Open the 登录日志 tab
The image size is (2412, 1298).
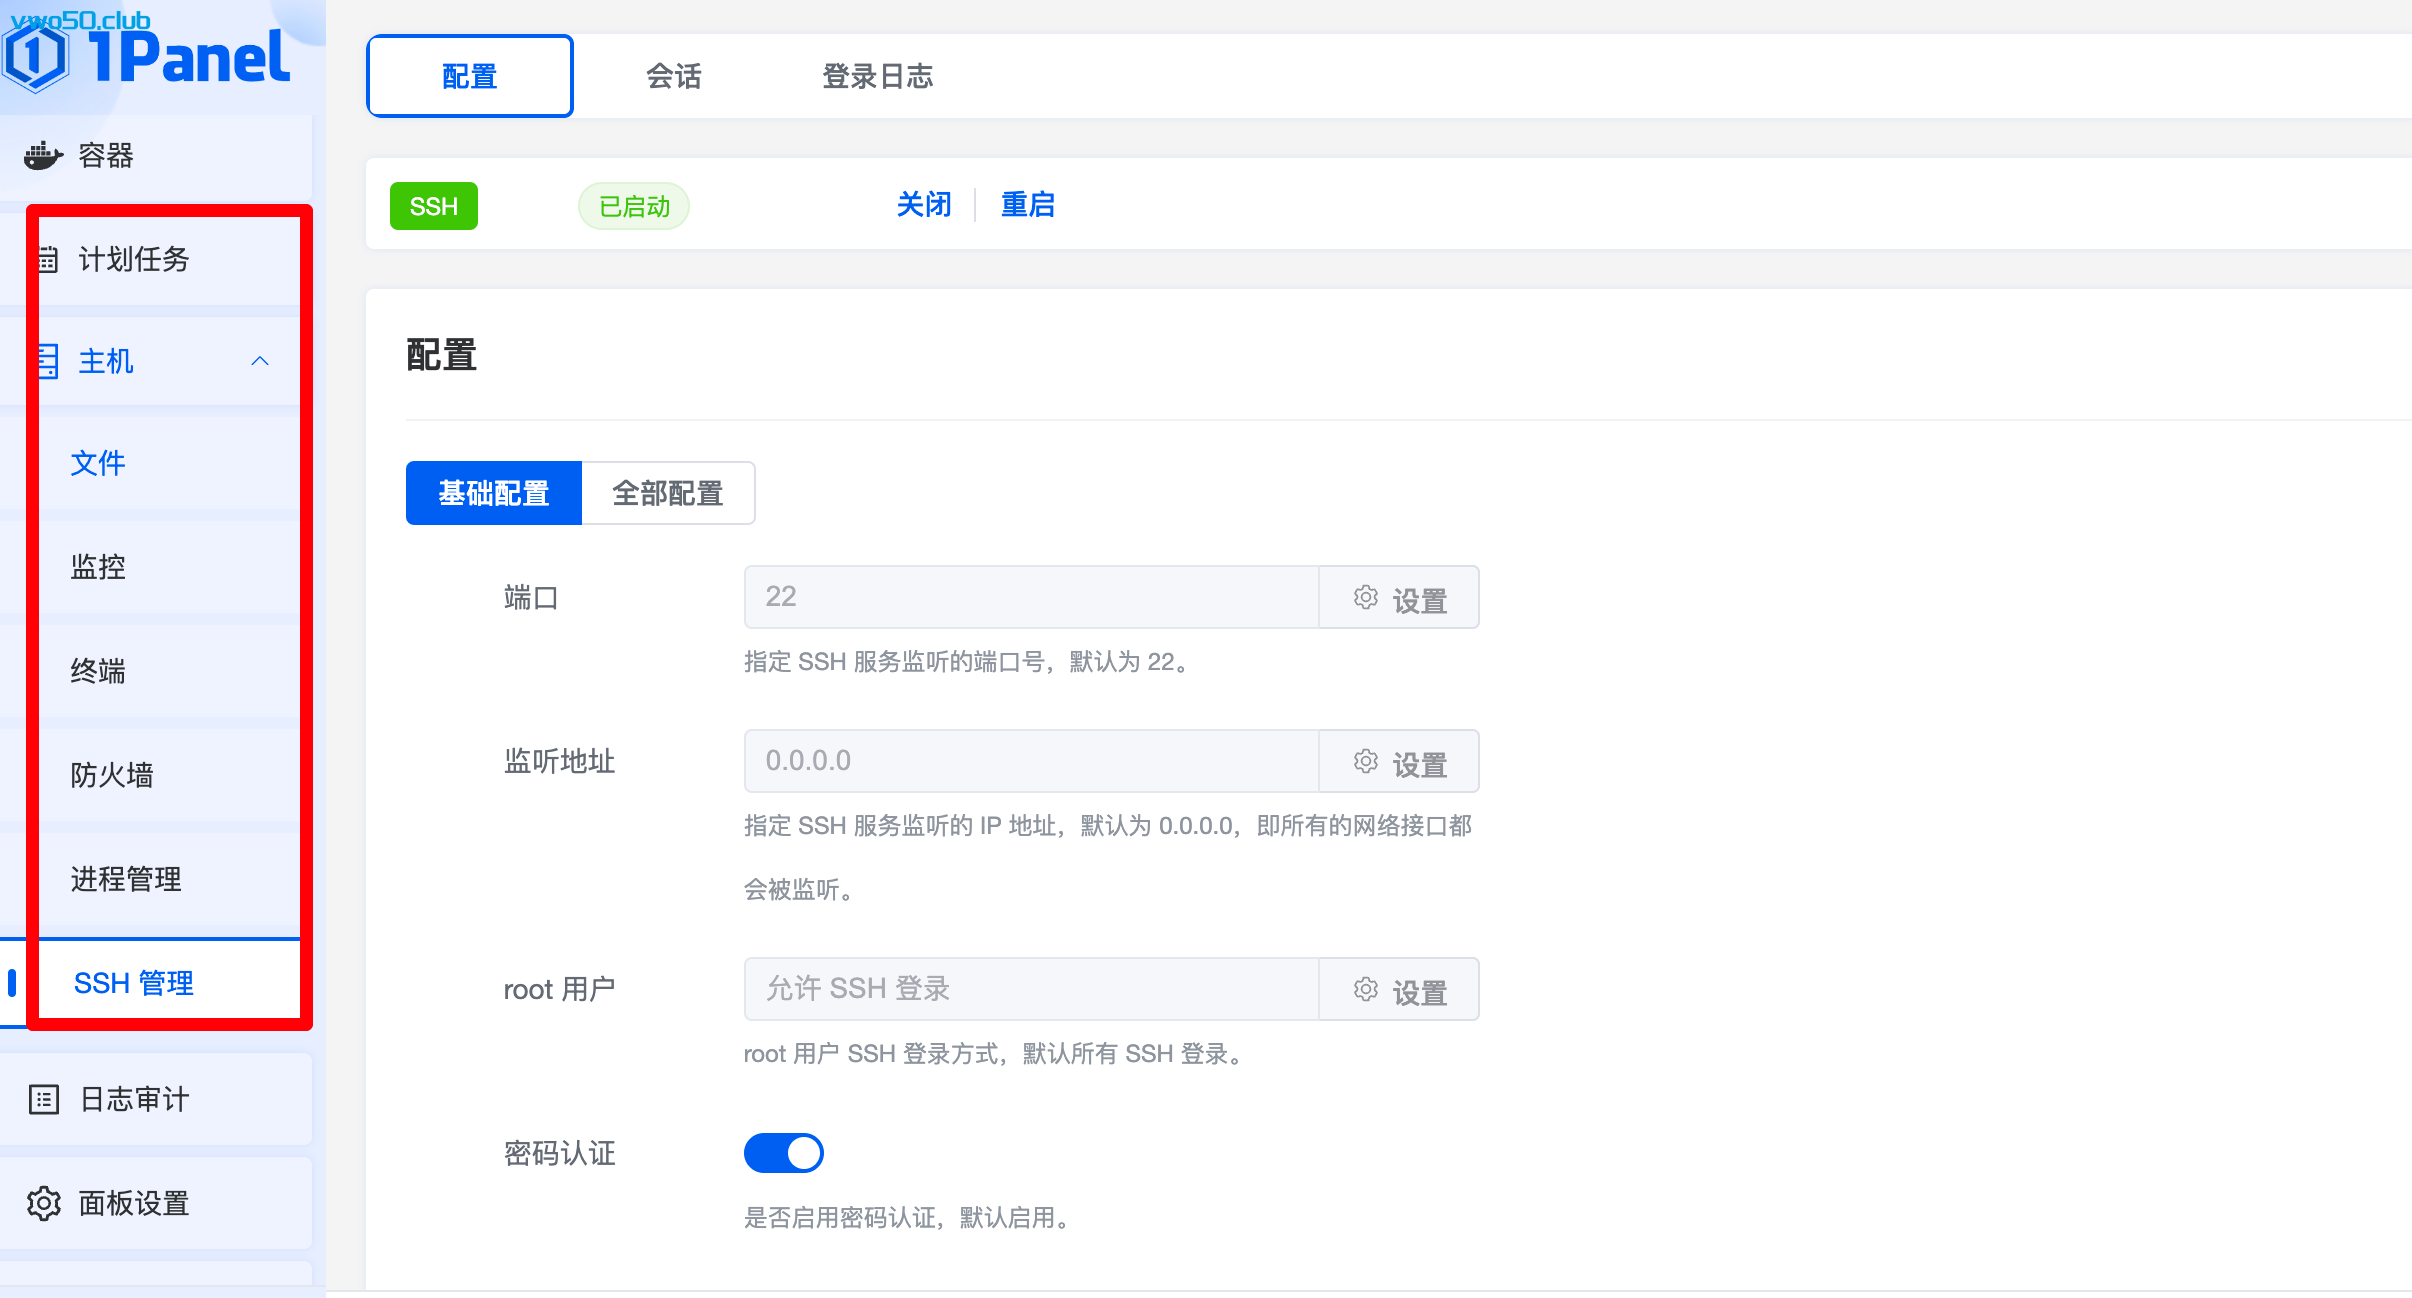point(877,76)
